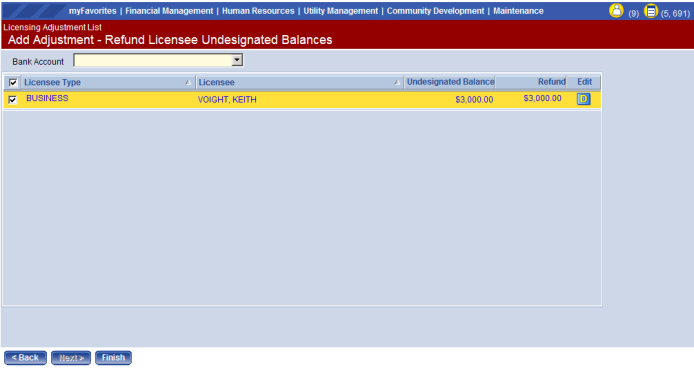Open the Community Development menu

point(436,11)
